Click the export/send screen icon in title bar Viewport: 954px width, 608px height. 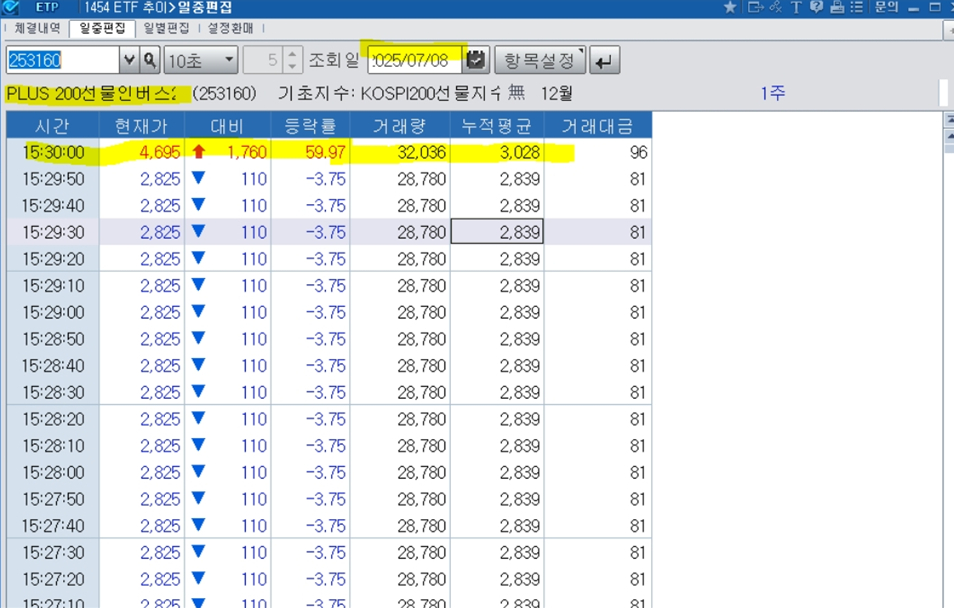point(755,7)
